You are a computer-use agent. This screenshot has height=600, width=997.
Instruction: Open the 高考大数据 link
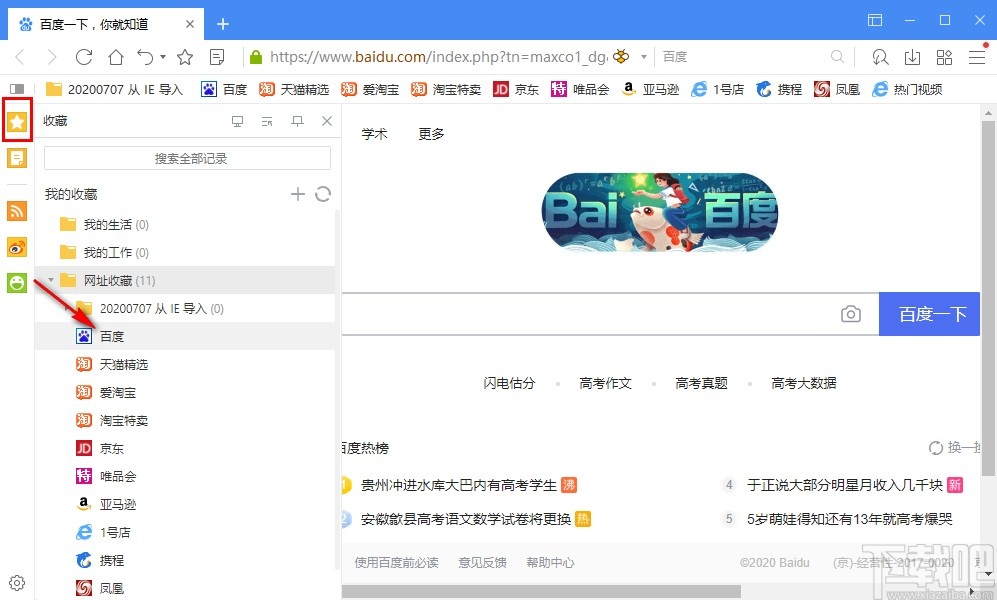804,383
